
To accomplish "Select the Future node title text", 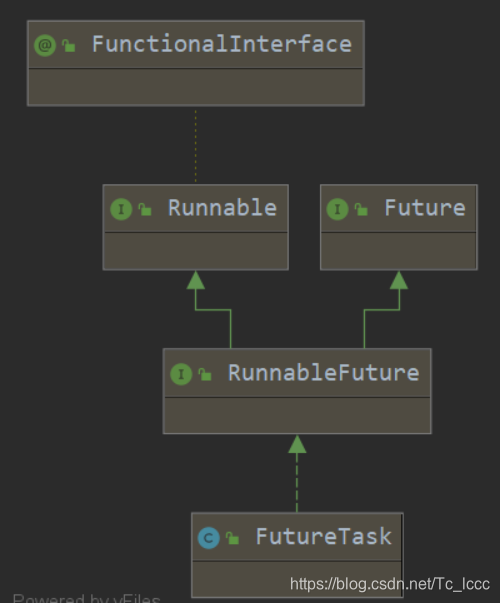I will [425, 208].
